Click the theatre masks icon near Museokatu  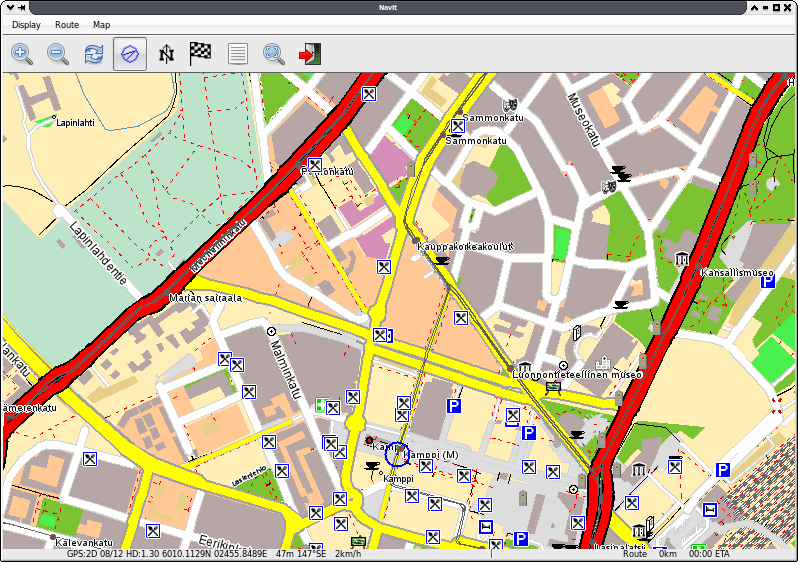pos(609,187)
